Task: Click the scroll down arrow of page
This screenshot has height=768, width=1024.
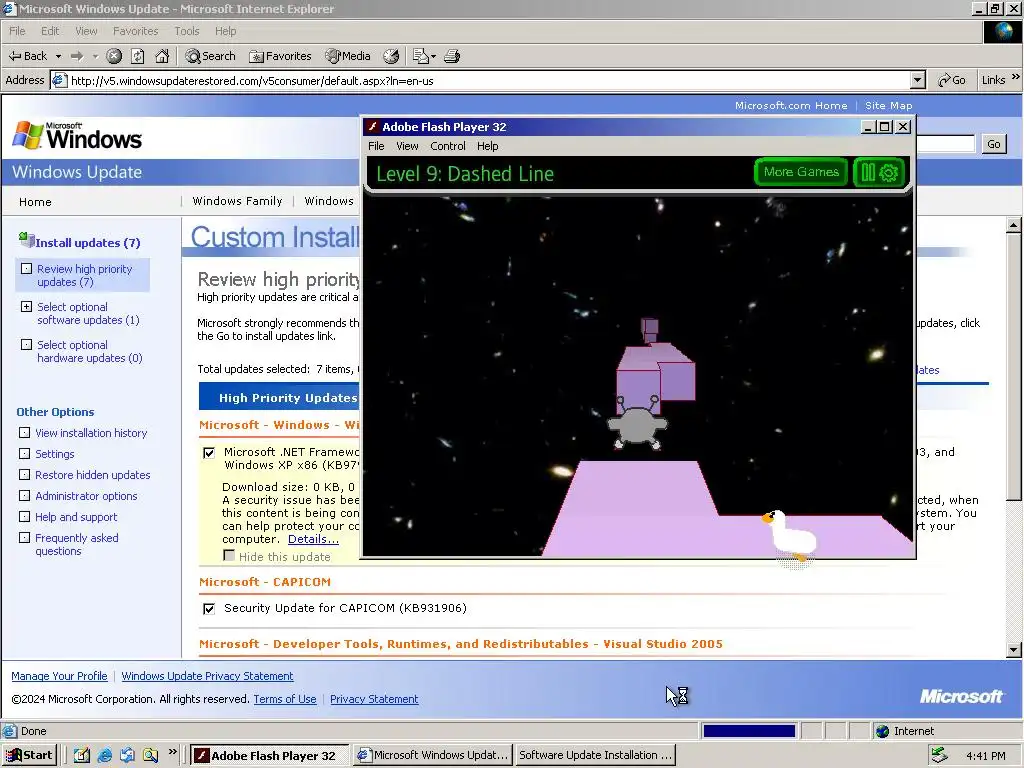Action: tap(1014, 650)
